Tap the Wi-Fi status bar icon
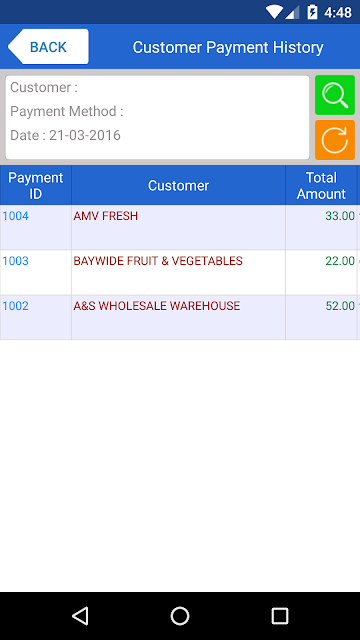Screen dimensions: 360x640 (273, 12)
